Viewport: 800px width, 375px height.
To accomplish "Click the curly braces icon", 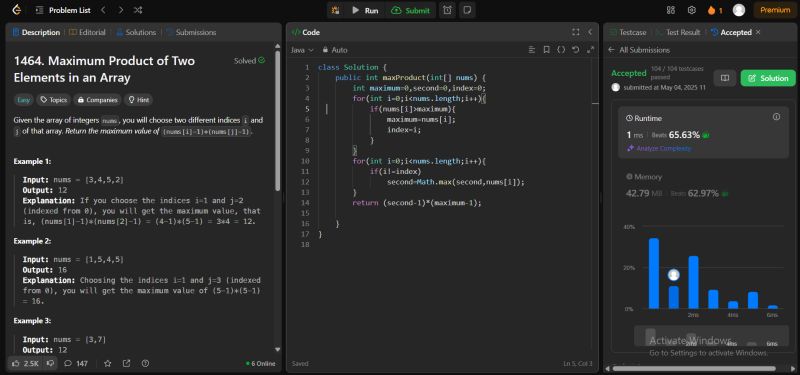I will 561,49.
